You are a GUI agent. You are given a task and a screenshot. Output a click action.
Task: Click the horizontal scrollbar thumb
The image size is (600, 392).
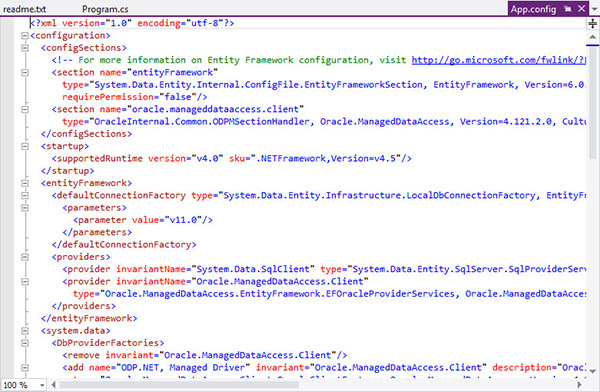pos(179,384)
